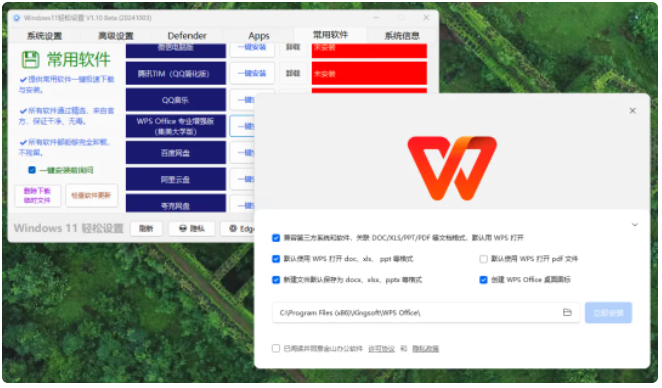
Task: Toggle the 一键安装前询问 checkbox
Action: tap(32, 170)
